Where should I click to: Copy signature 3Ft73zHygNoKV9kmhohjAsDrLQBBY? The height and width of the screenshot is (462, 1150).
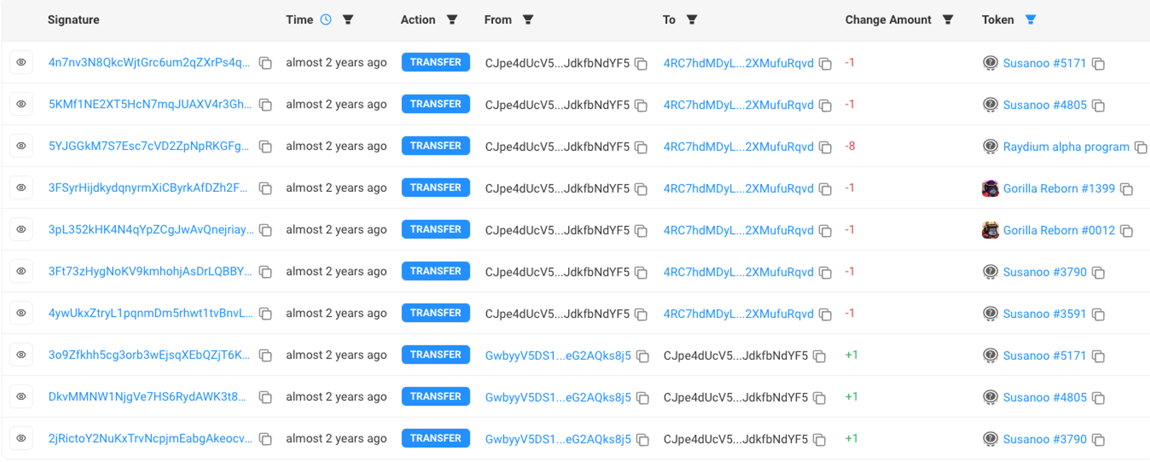point(265,273)
